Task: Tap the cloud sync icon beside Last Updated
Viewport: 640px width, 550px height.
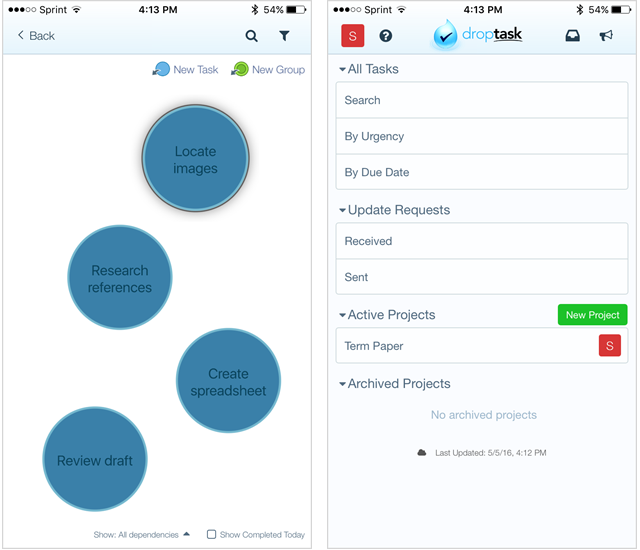Action: click(x=422, y=452)
